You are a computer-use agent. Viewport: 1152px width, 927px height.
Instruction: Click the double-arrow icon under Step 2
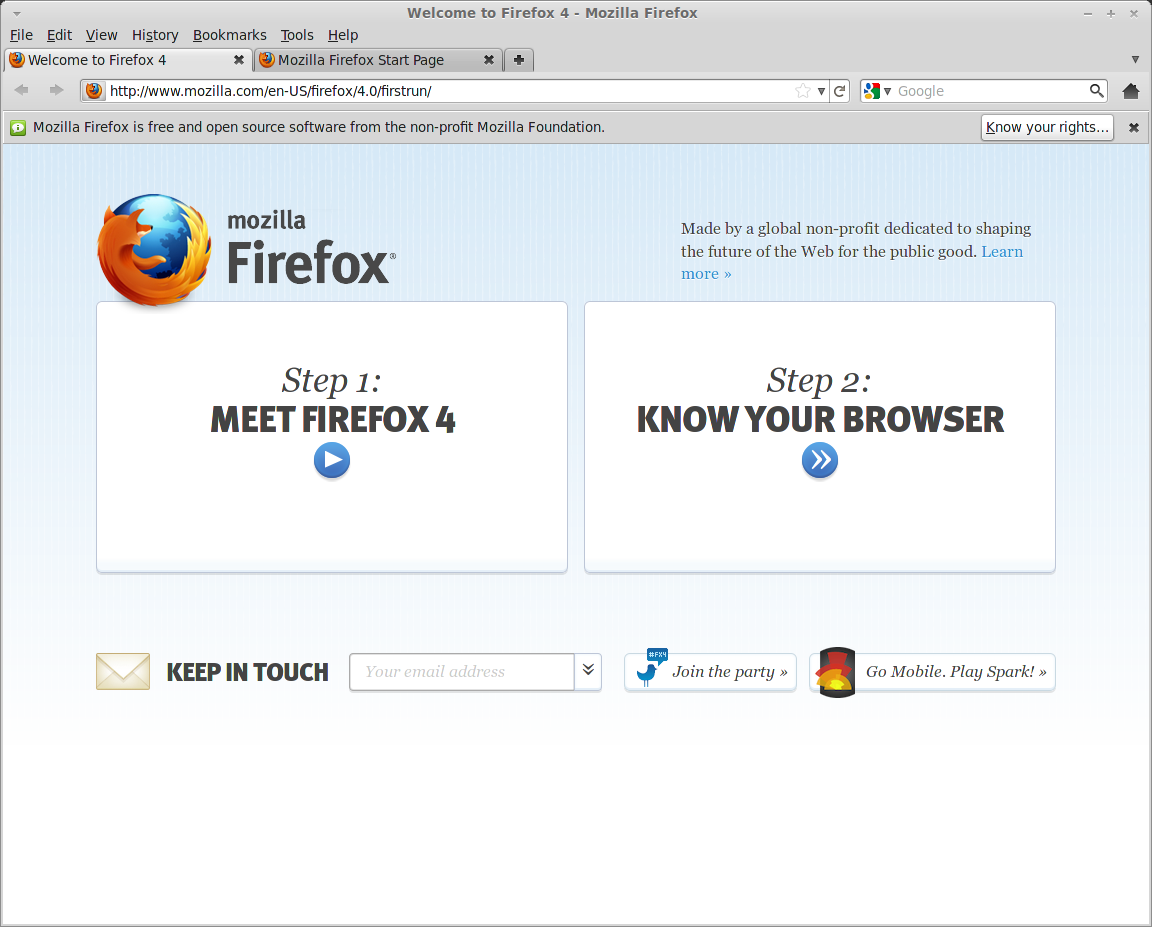(x=820, y=461)
